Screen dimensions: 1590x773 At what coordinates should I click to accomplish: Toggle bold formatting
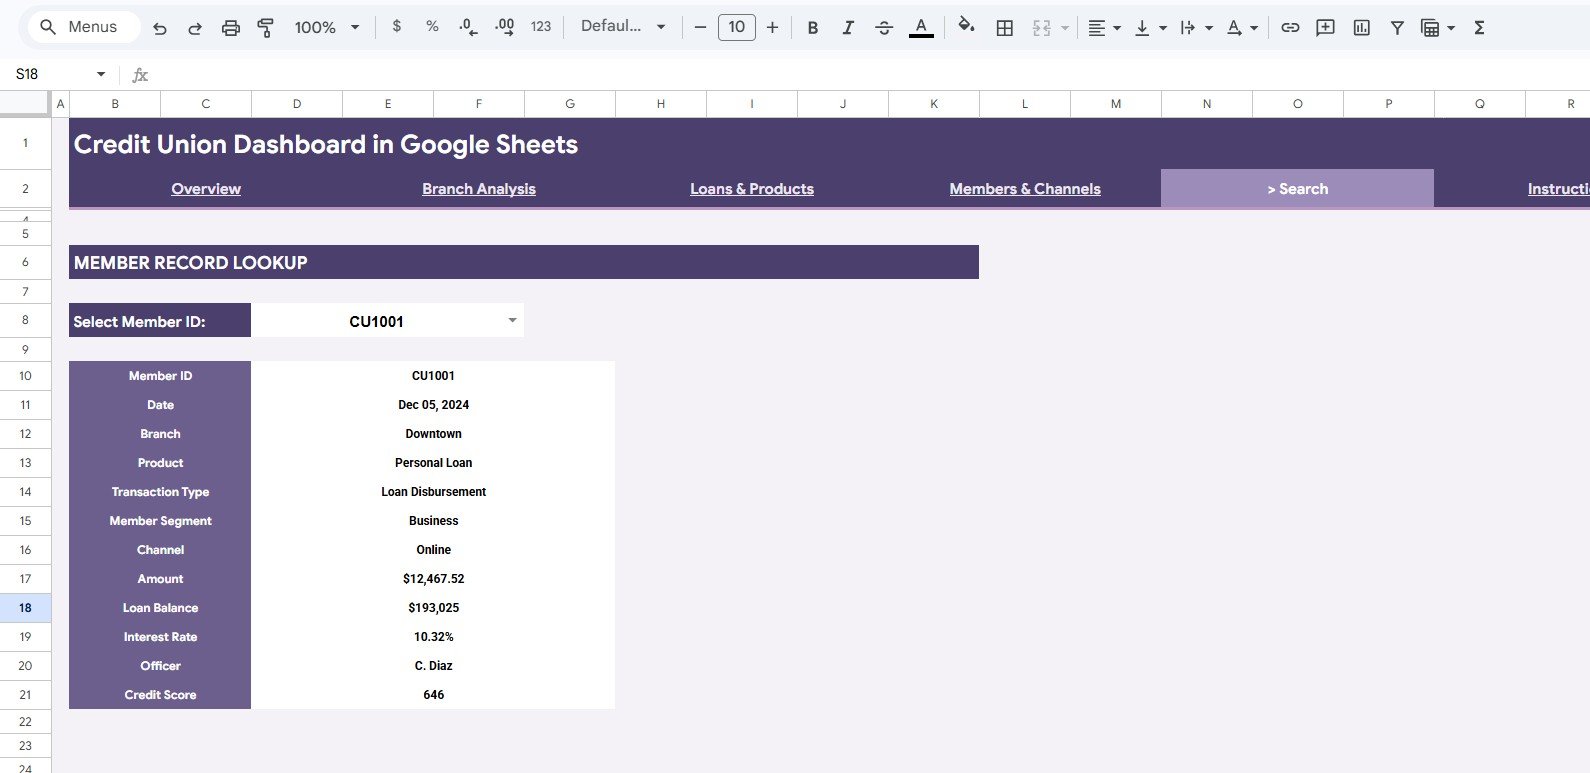click(x=813, y=28)
